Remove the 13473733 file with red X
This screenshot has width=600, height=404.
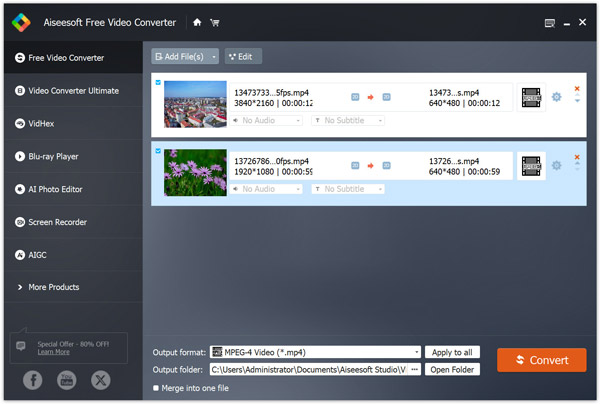[x=577, y=88]
